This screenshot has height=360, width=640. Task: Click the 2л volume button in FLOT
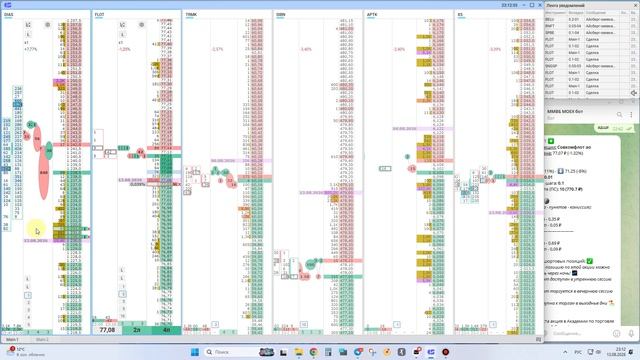137,330
